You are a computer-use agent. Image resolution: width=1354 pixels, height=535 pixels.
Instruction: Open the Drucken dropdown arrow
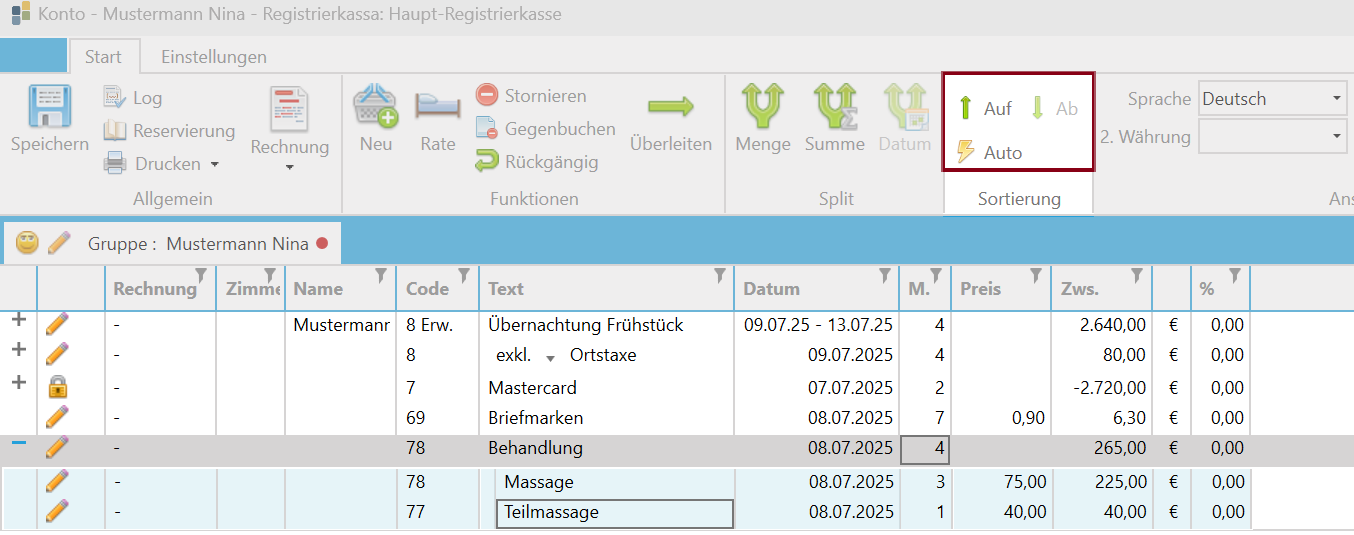(214, 164)
